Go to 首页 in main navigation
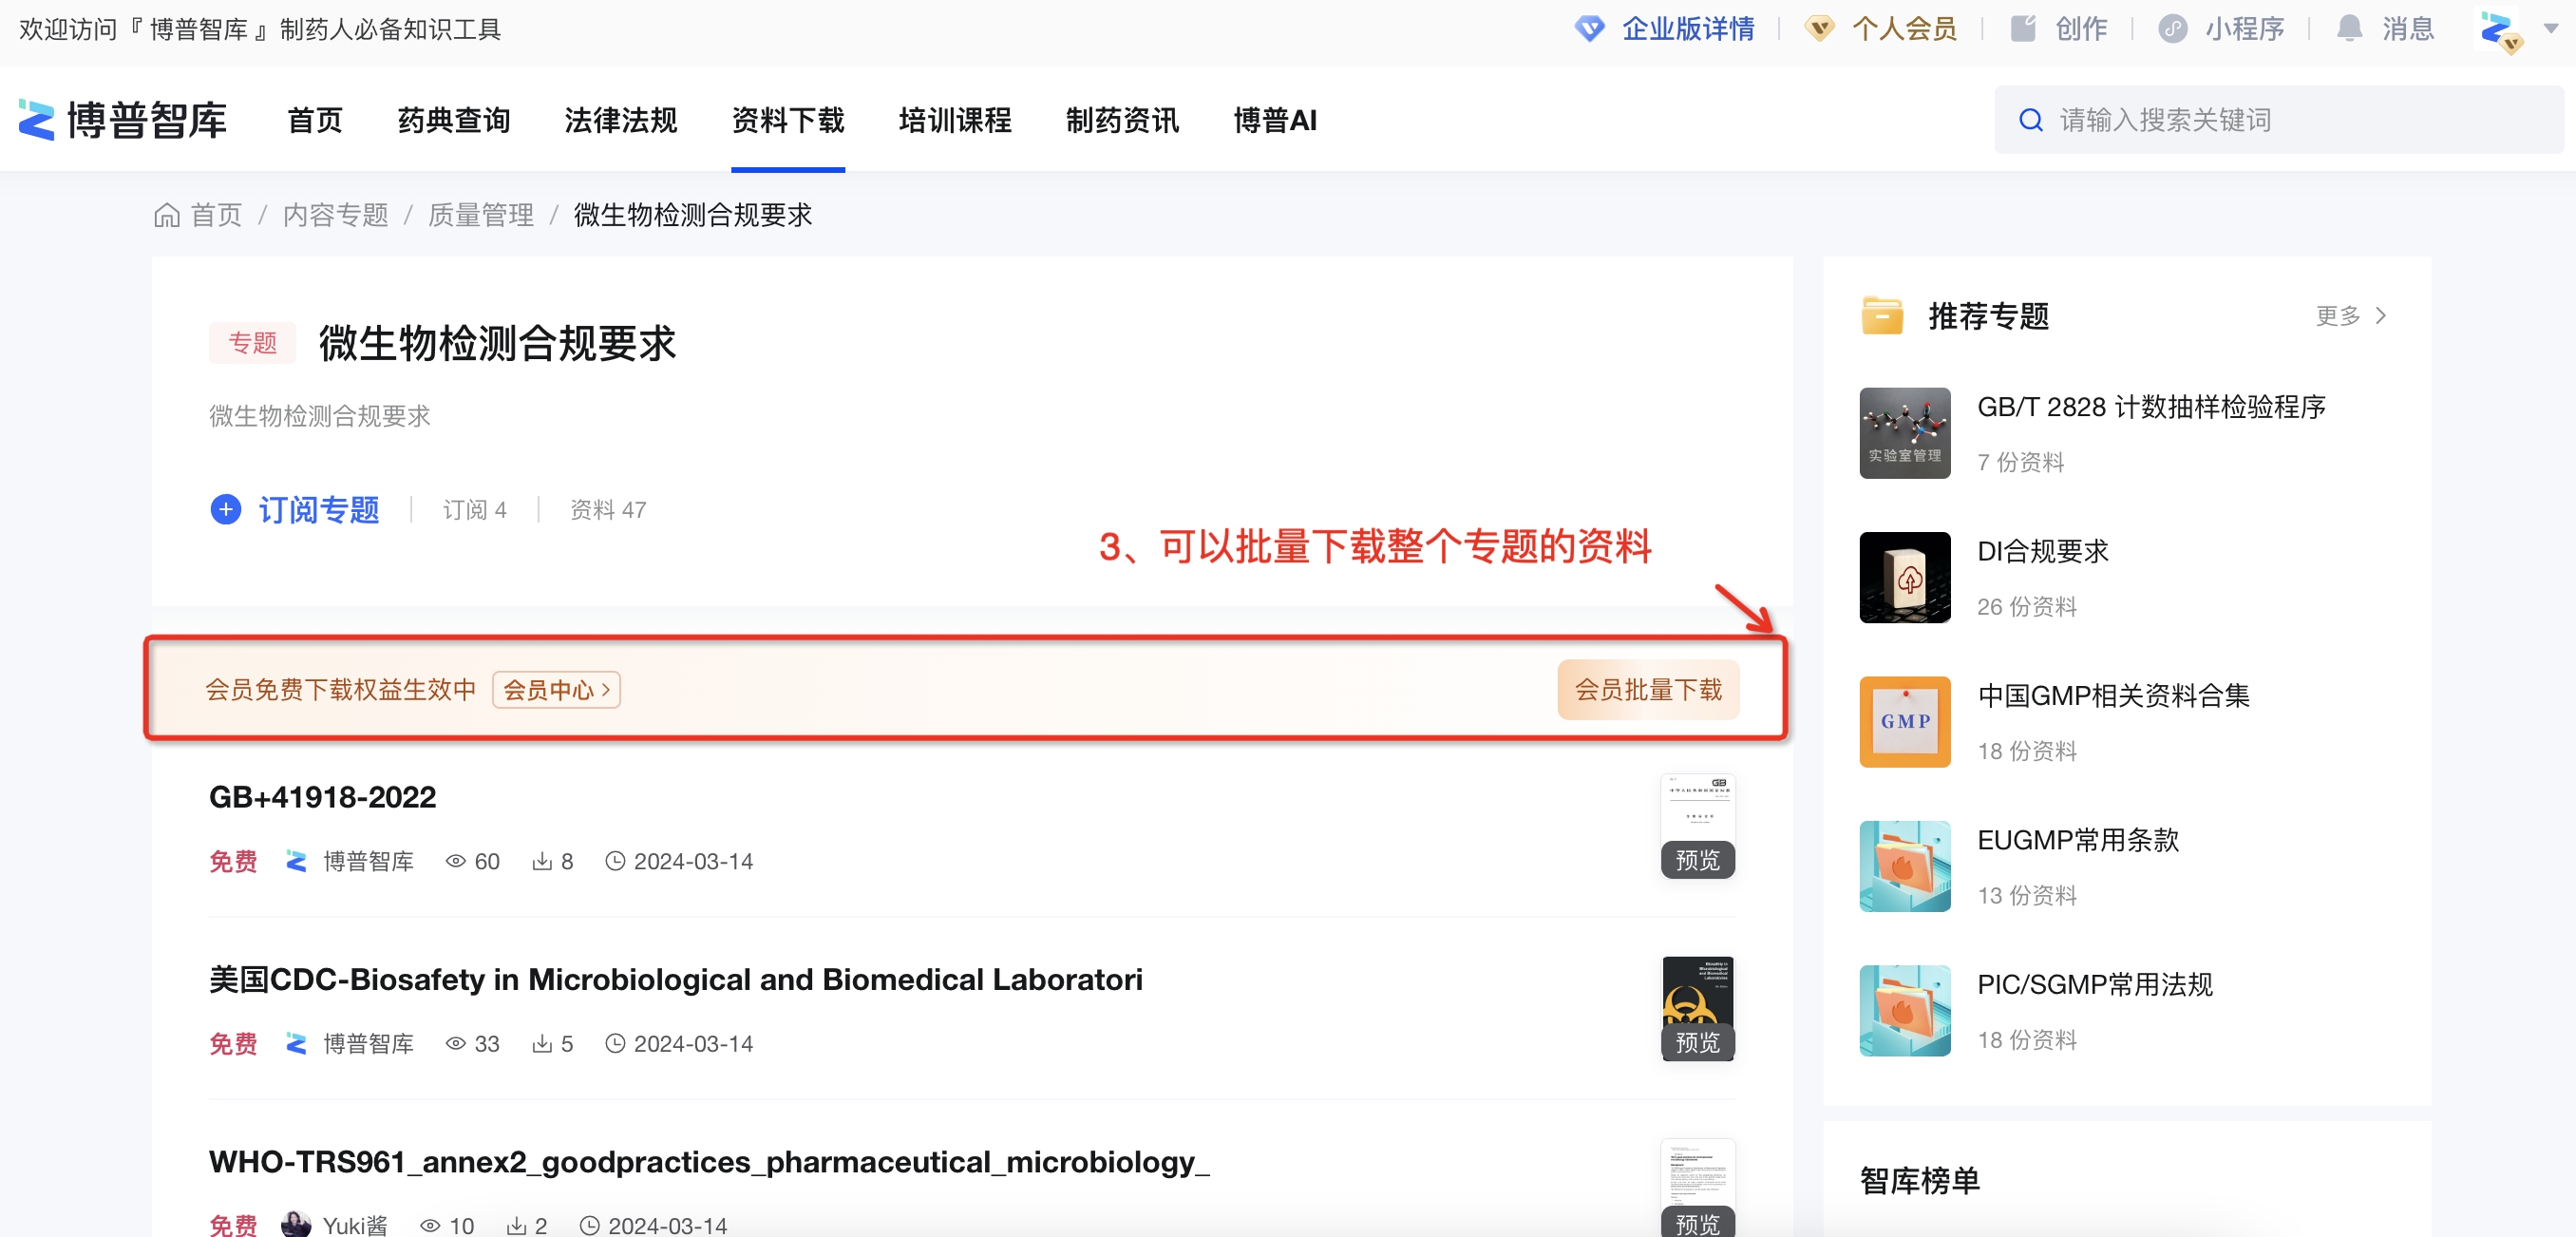2576x1237 pixels. pyautogui.click(x=315, y=120)
